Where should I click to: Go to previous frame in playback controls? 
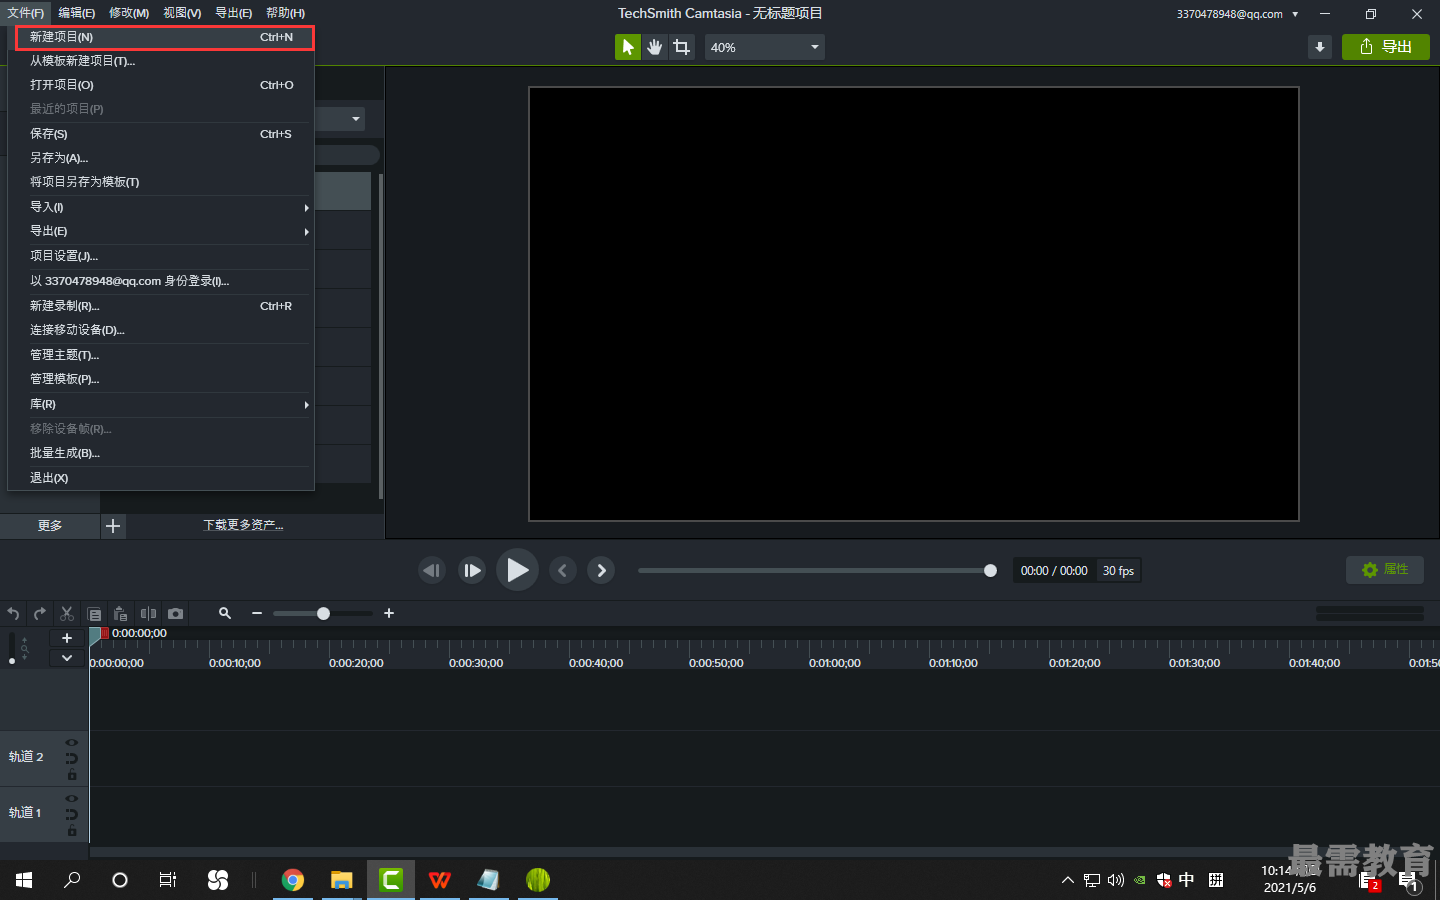pyautogui.click(x=432, y=570)
